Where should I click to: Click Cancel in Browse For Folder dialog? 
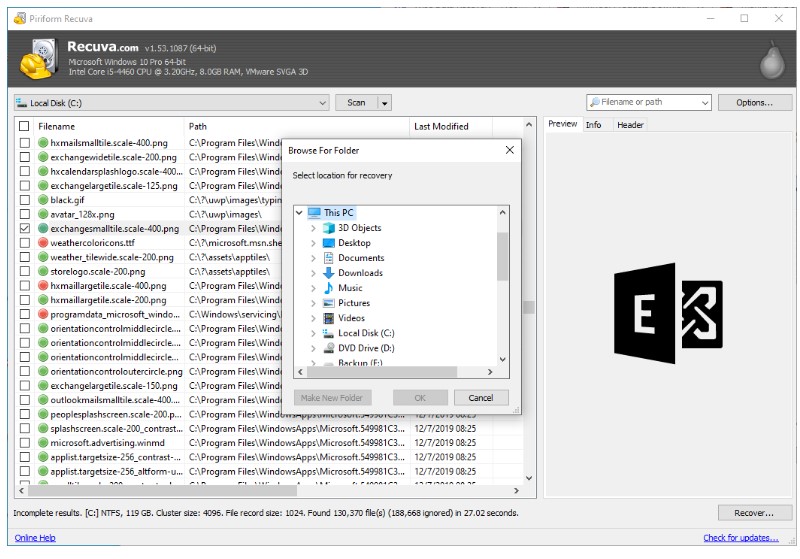(481, 398)
